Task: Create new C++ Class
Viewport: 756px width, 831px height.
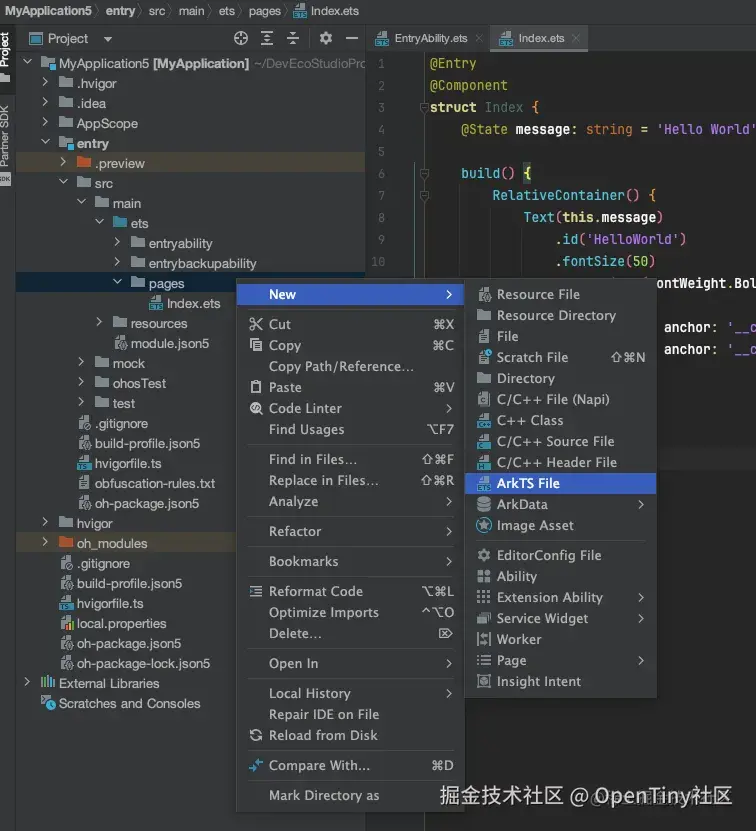Action: click(x=560, y=421)
